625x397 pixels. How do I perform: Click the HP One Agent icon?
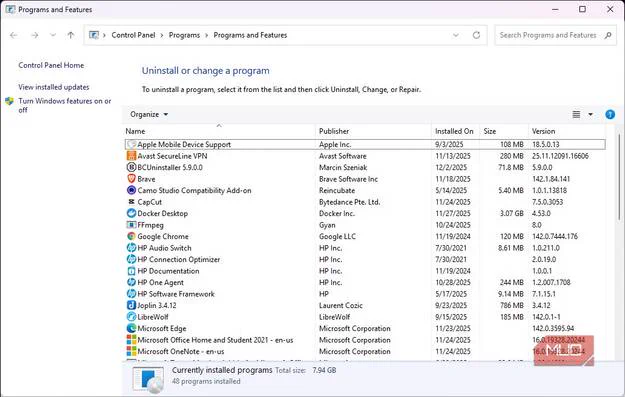point(132,282)
